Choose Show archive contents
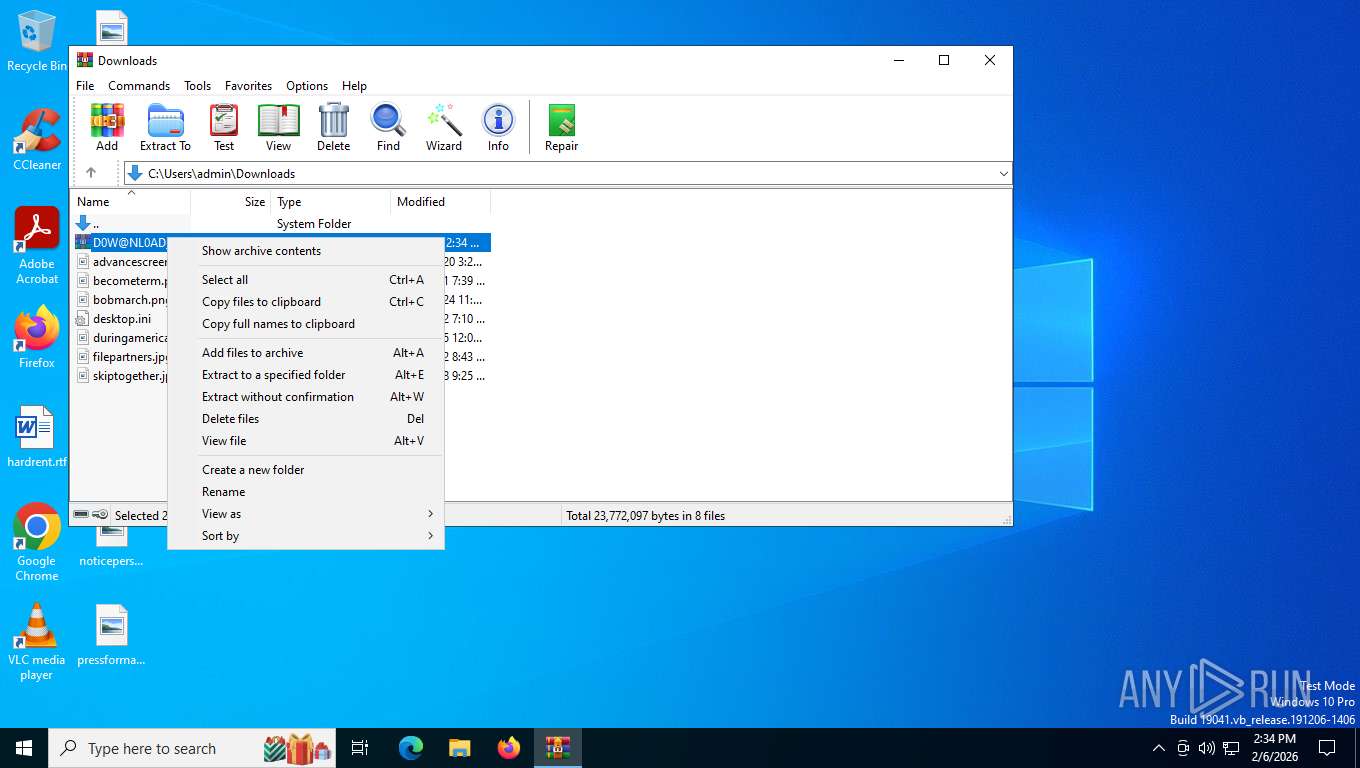The height and width of the screenshot is (768, 1360). [x=306, y=251]
